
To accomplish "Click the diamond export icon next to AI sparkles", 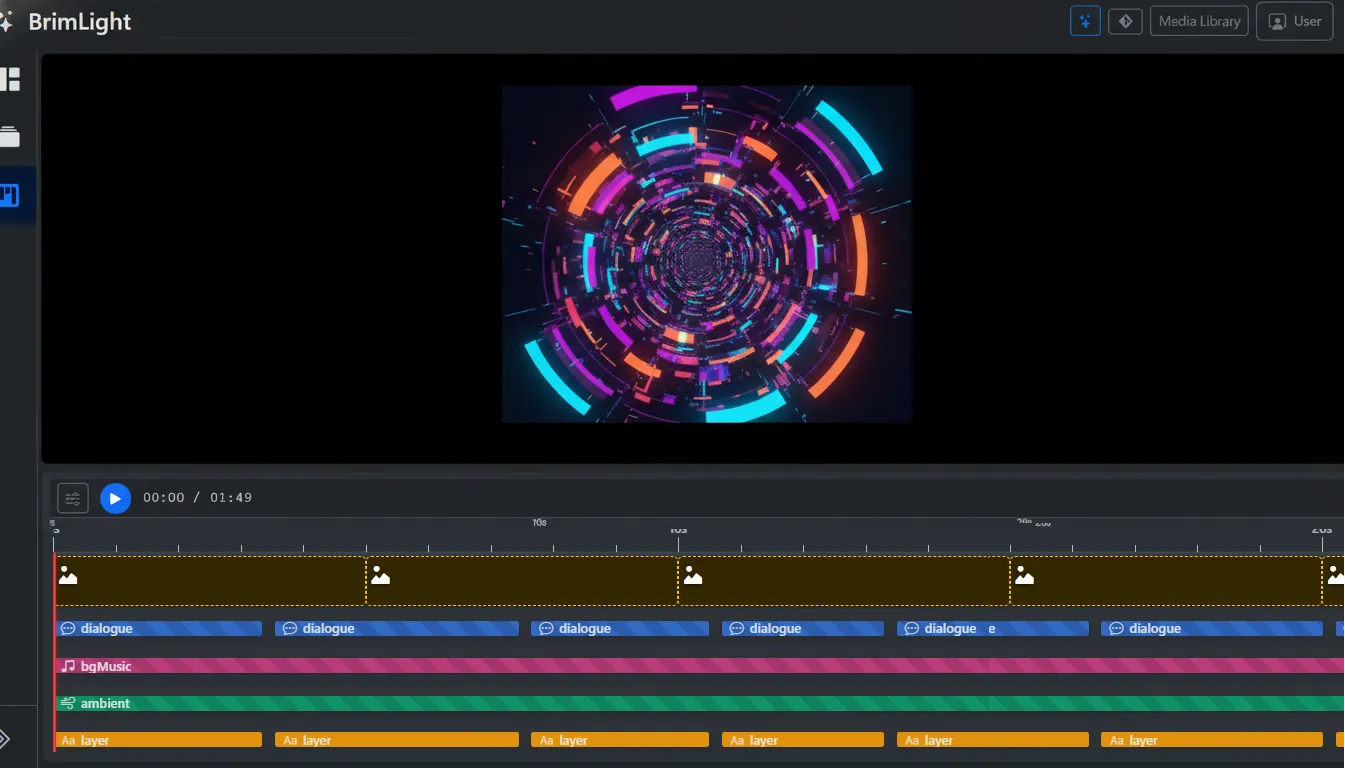I will 1125,20.
